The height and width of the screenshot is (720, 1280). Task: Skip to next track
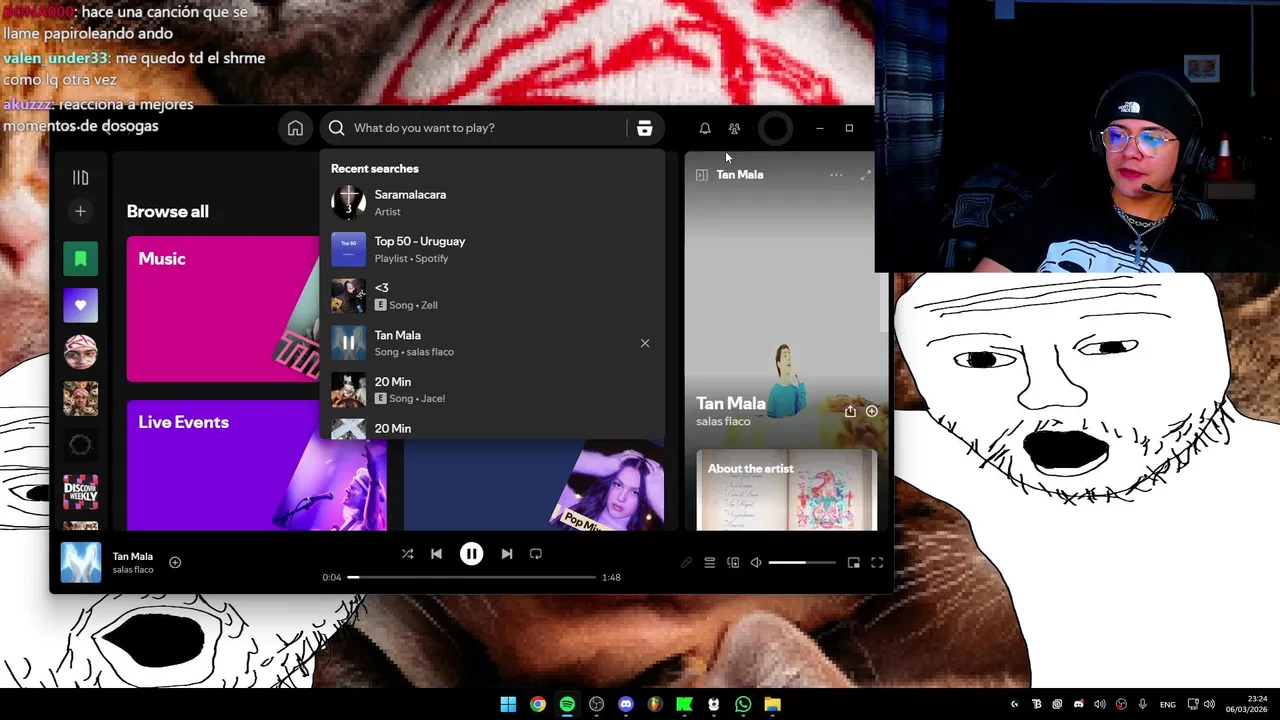(x=507, y=554)
